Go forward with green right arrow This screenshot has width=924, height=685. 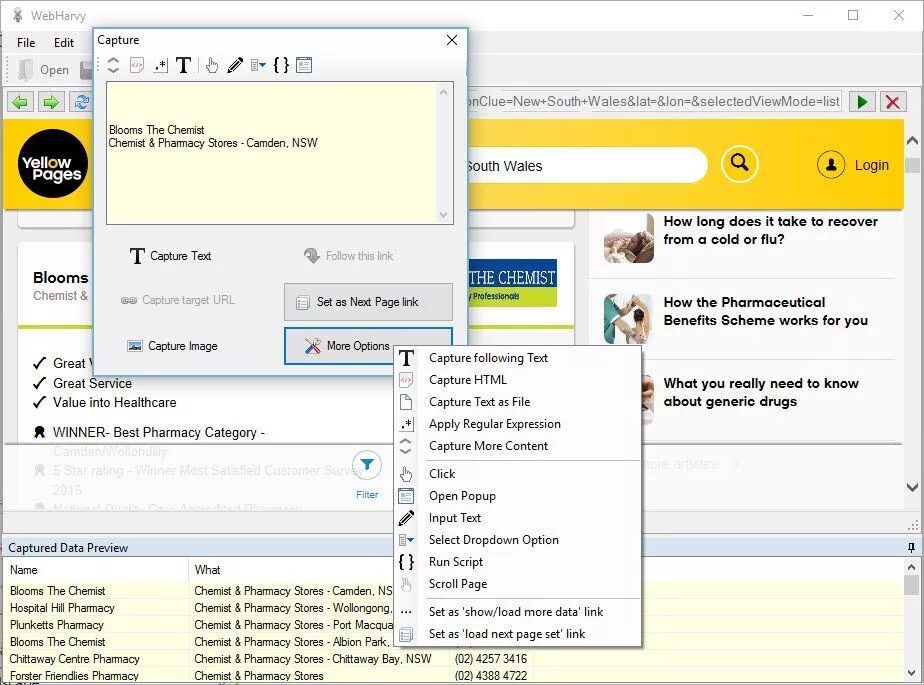click(x=51, y=102)
